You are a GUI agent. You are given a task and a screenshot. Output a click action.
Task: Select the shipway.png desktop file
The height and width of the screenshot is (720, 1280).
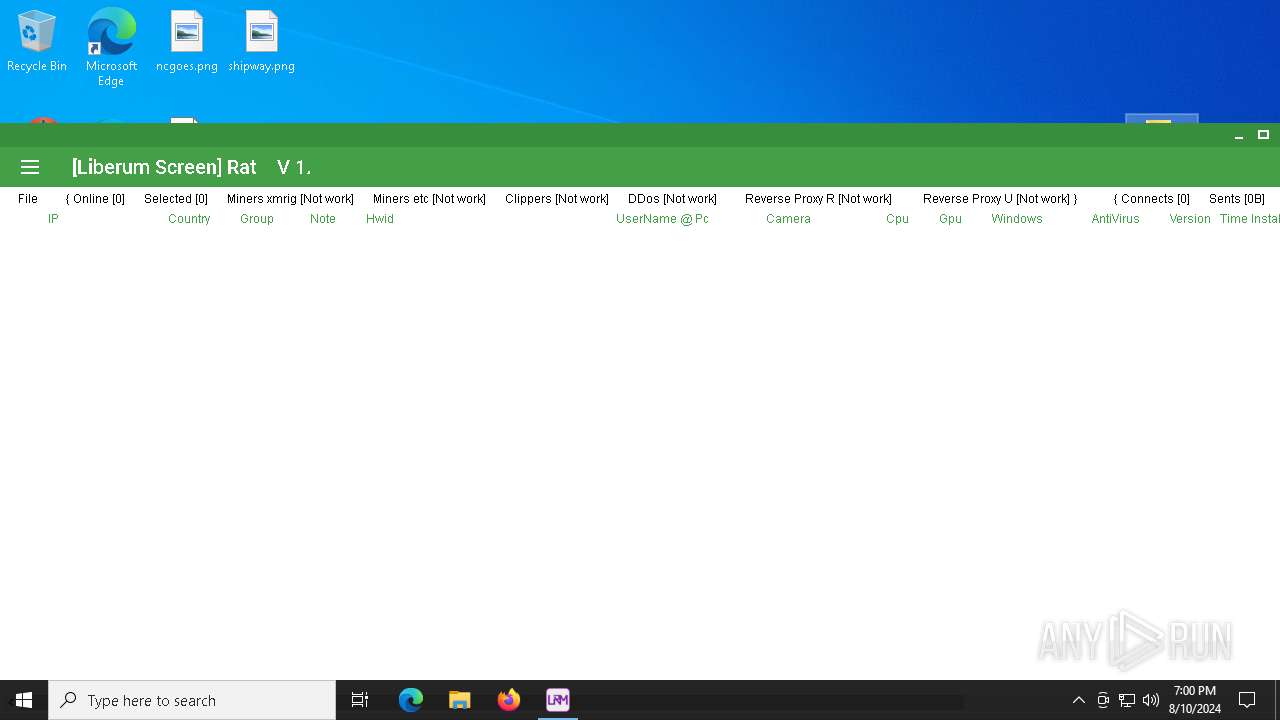pyautogui.click(x=261, y=42)
